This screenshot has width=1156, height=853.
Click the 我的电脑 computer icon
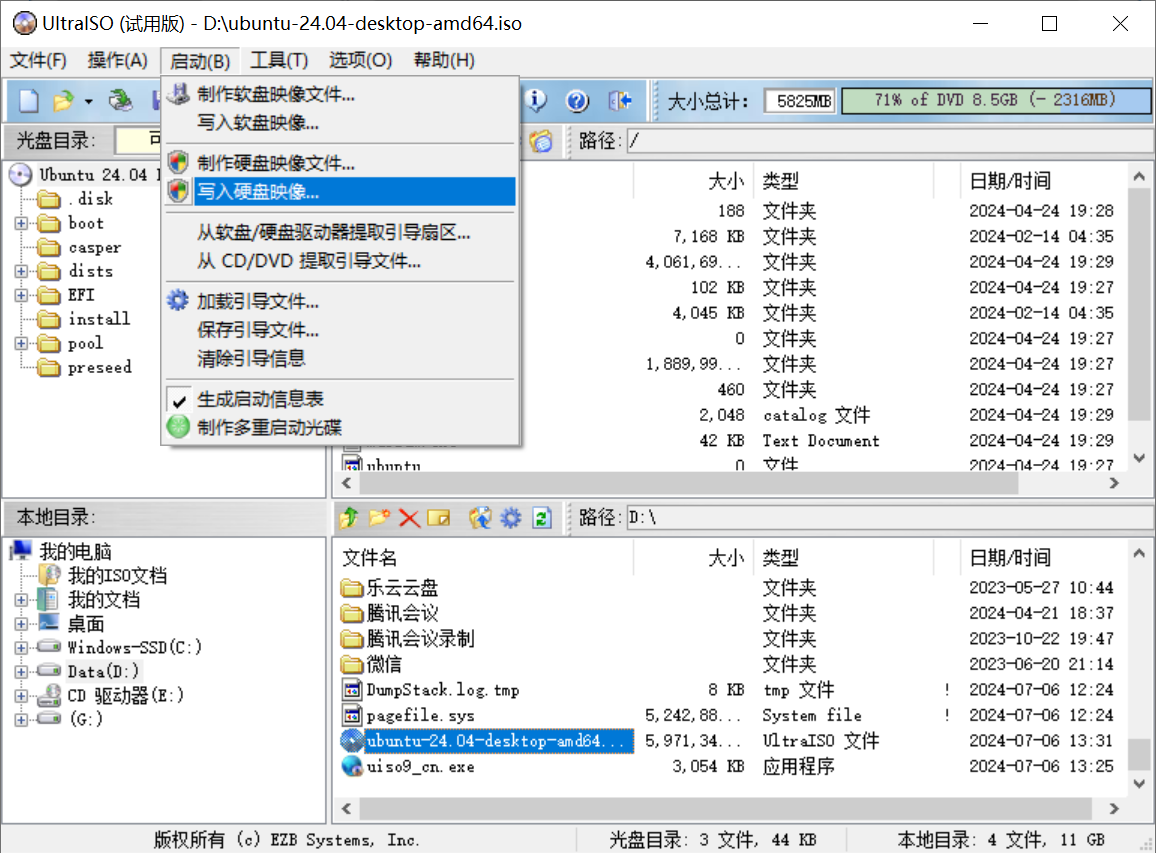[x=21, y=550]
